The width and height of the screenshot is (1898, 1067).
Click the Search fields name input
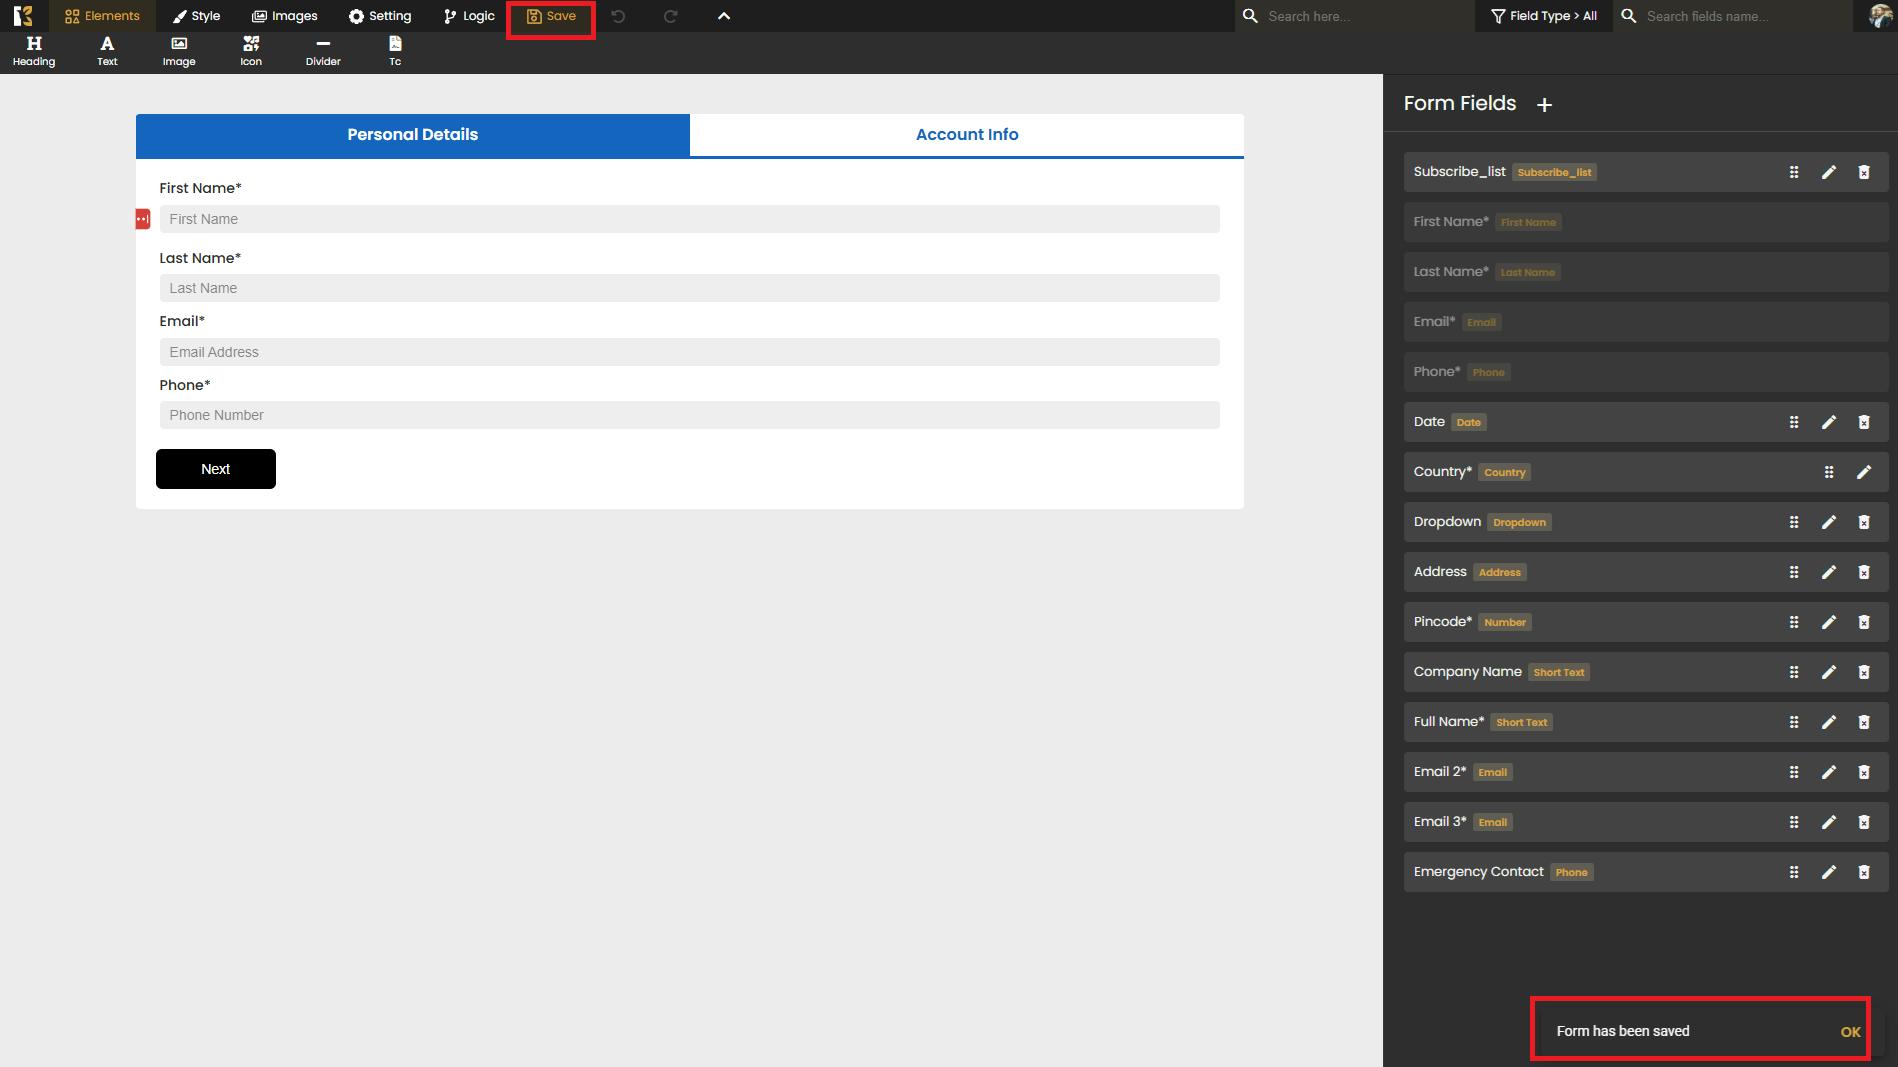pyautogui.click(x=1742, y=16)
